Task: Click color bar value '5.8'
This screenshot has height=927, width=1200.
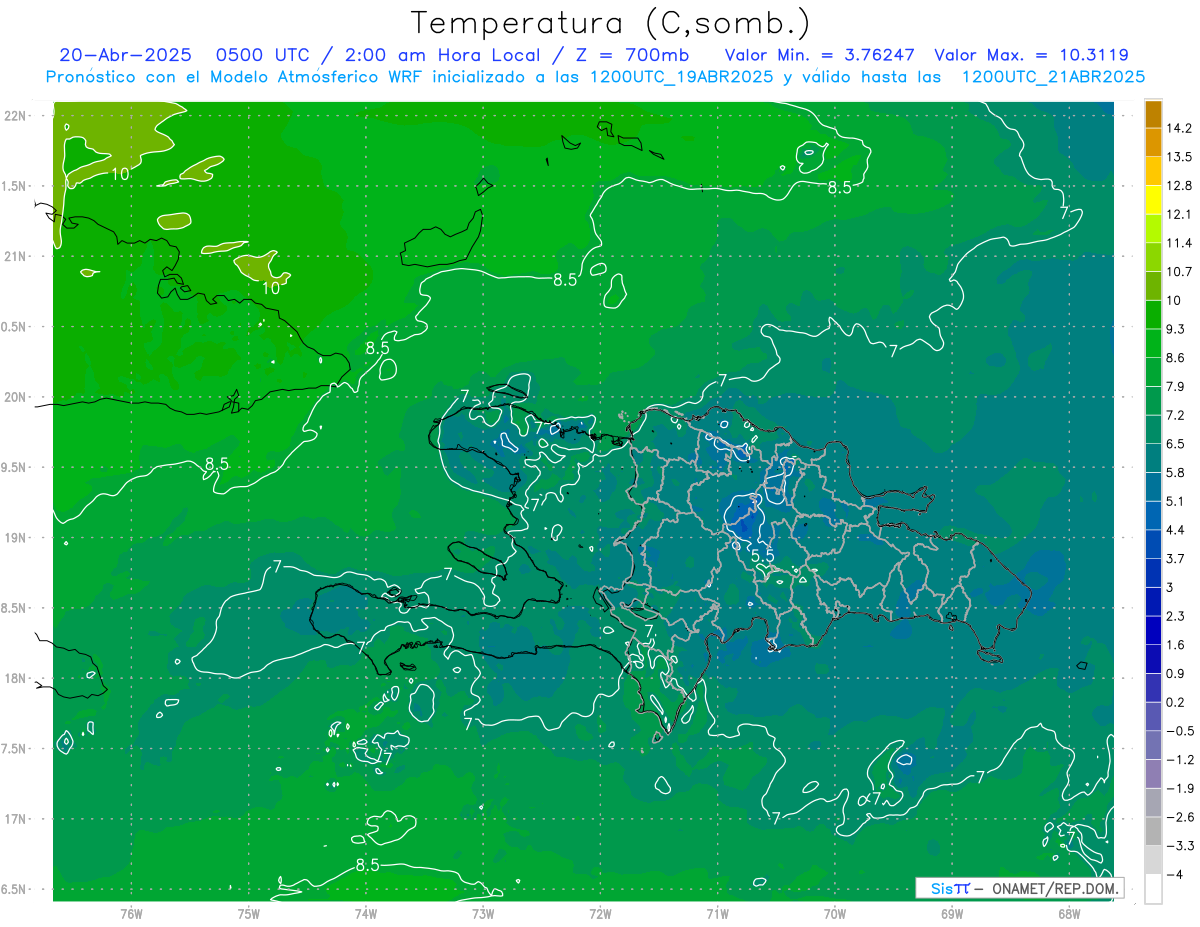Action: point(1175,473)
